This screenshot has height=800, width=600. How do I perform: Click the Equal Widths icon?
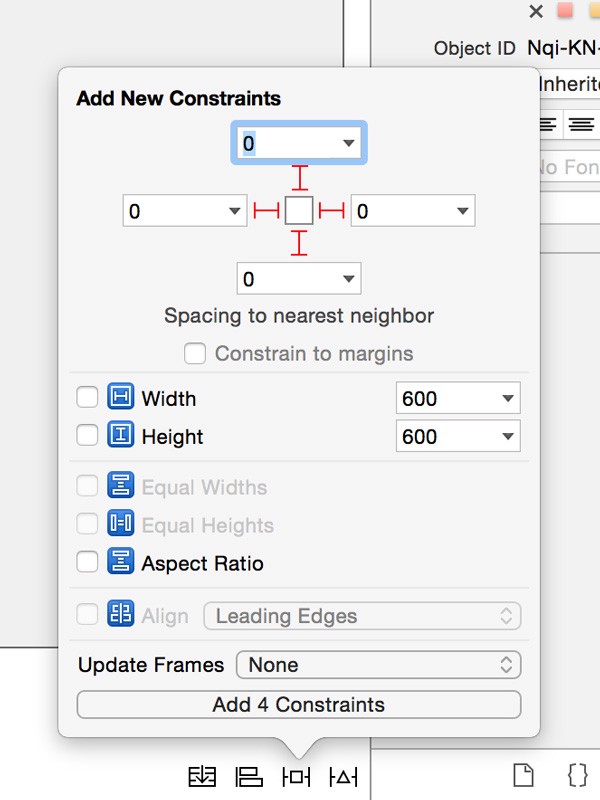click(120, 485)
